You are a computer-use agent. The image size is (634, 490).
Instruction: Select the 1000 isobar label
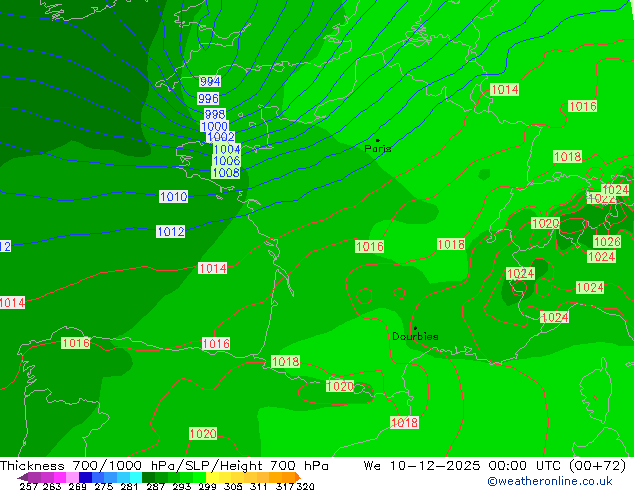(214, 126)
